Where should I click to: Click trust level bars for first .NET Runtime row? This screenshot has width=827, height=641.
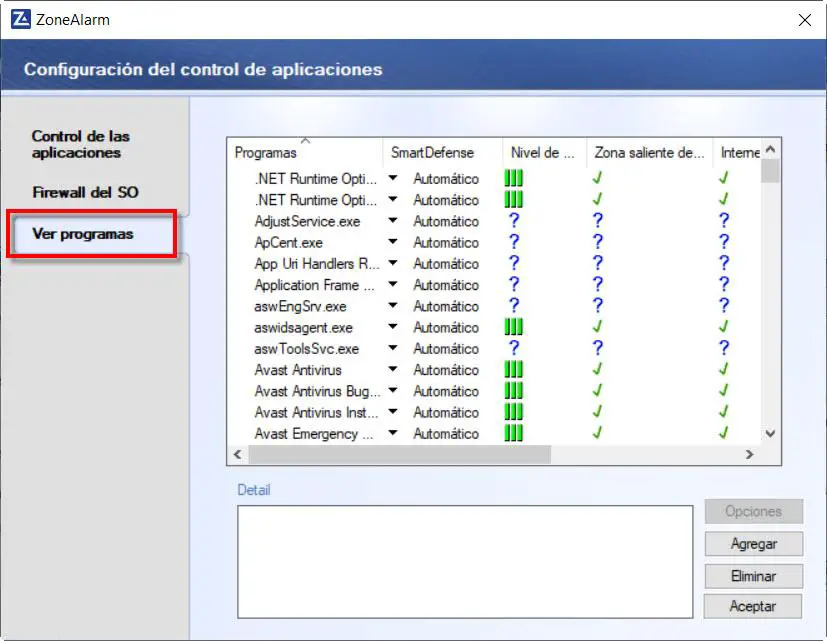click(x=513, y=178)
